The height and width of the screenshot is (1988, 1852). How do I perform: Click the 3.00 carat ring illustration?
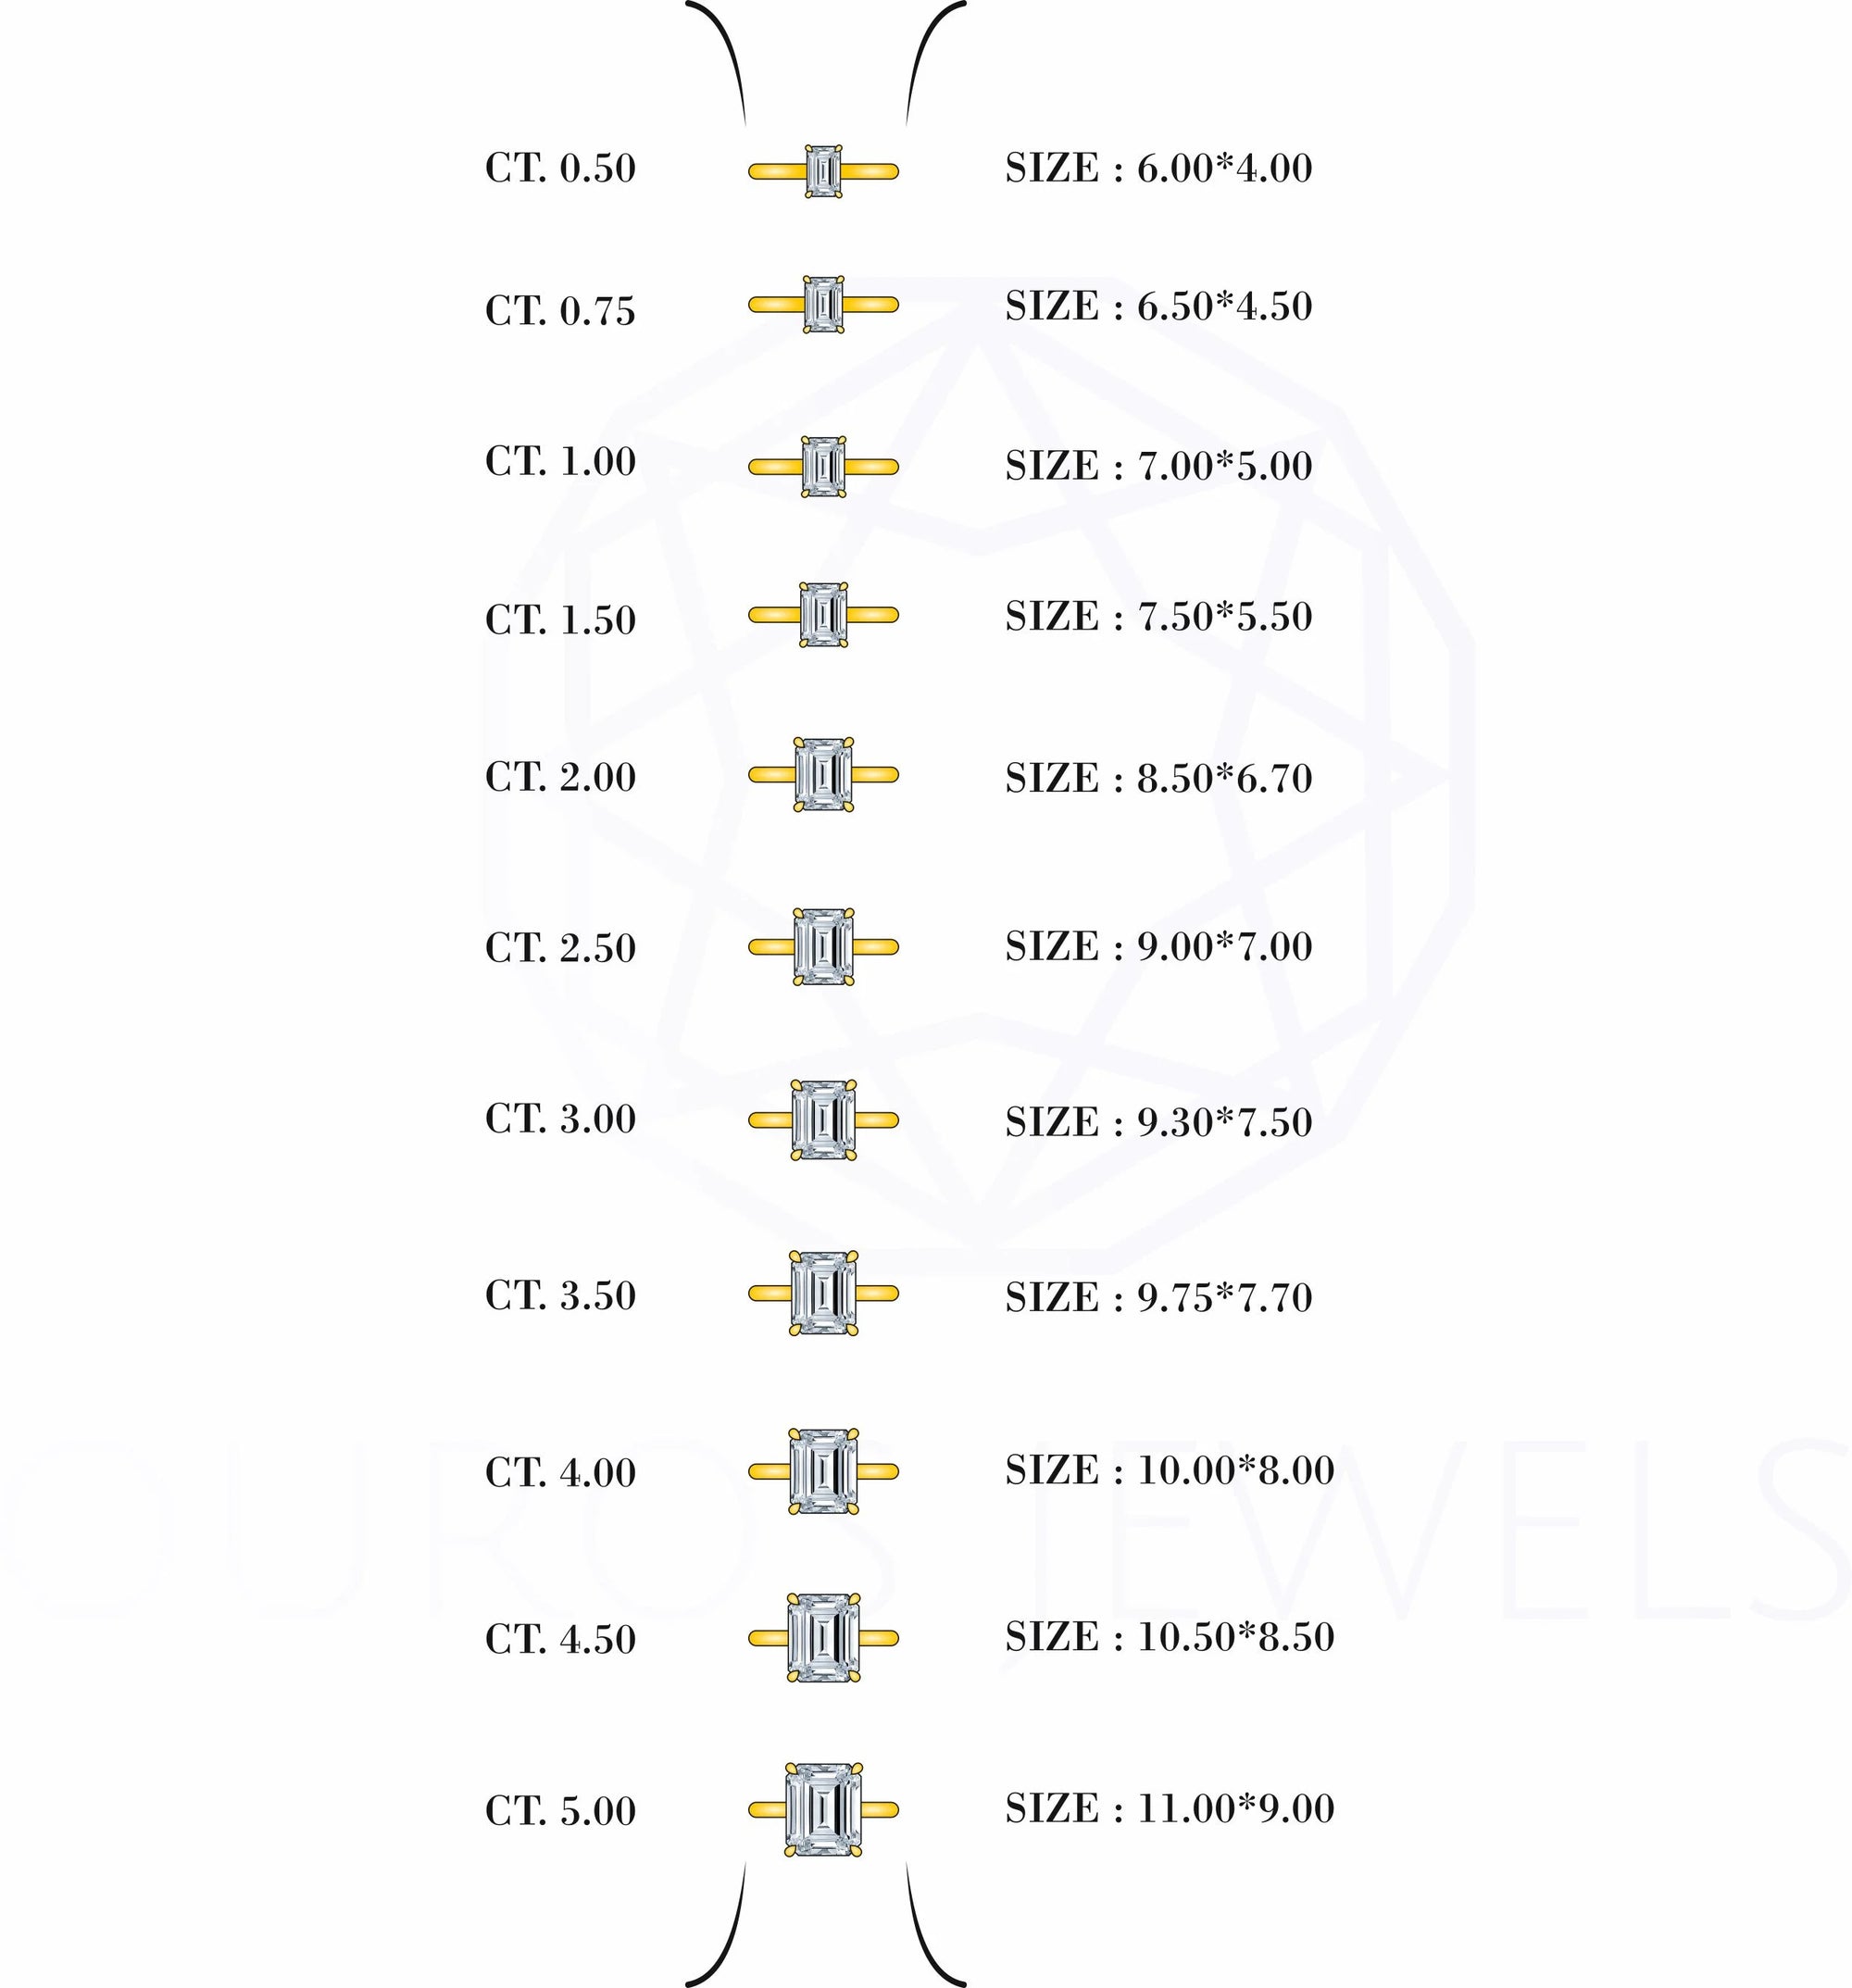click(x=823, y=1120)
